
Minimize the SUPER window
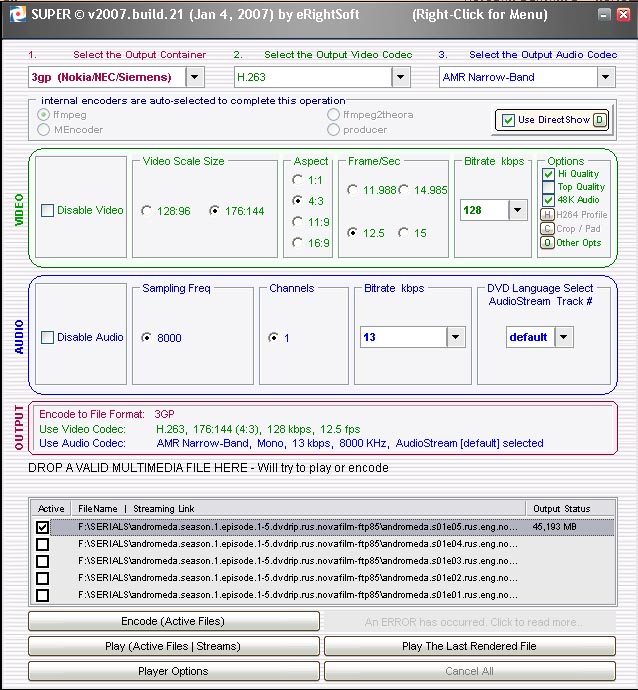coord(605,15)
